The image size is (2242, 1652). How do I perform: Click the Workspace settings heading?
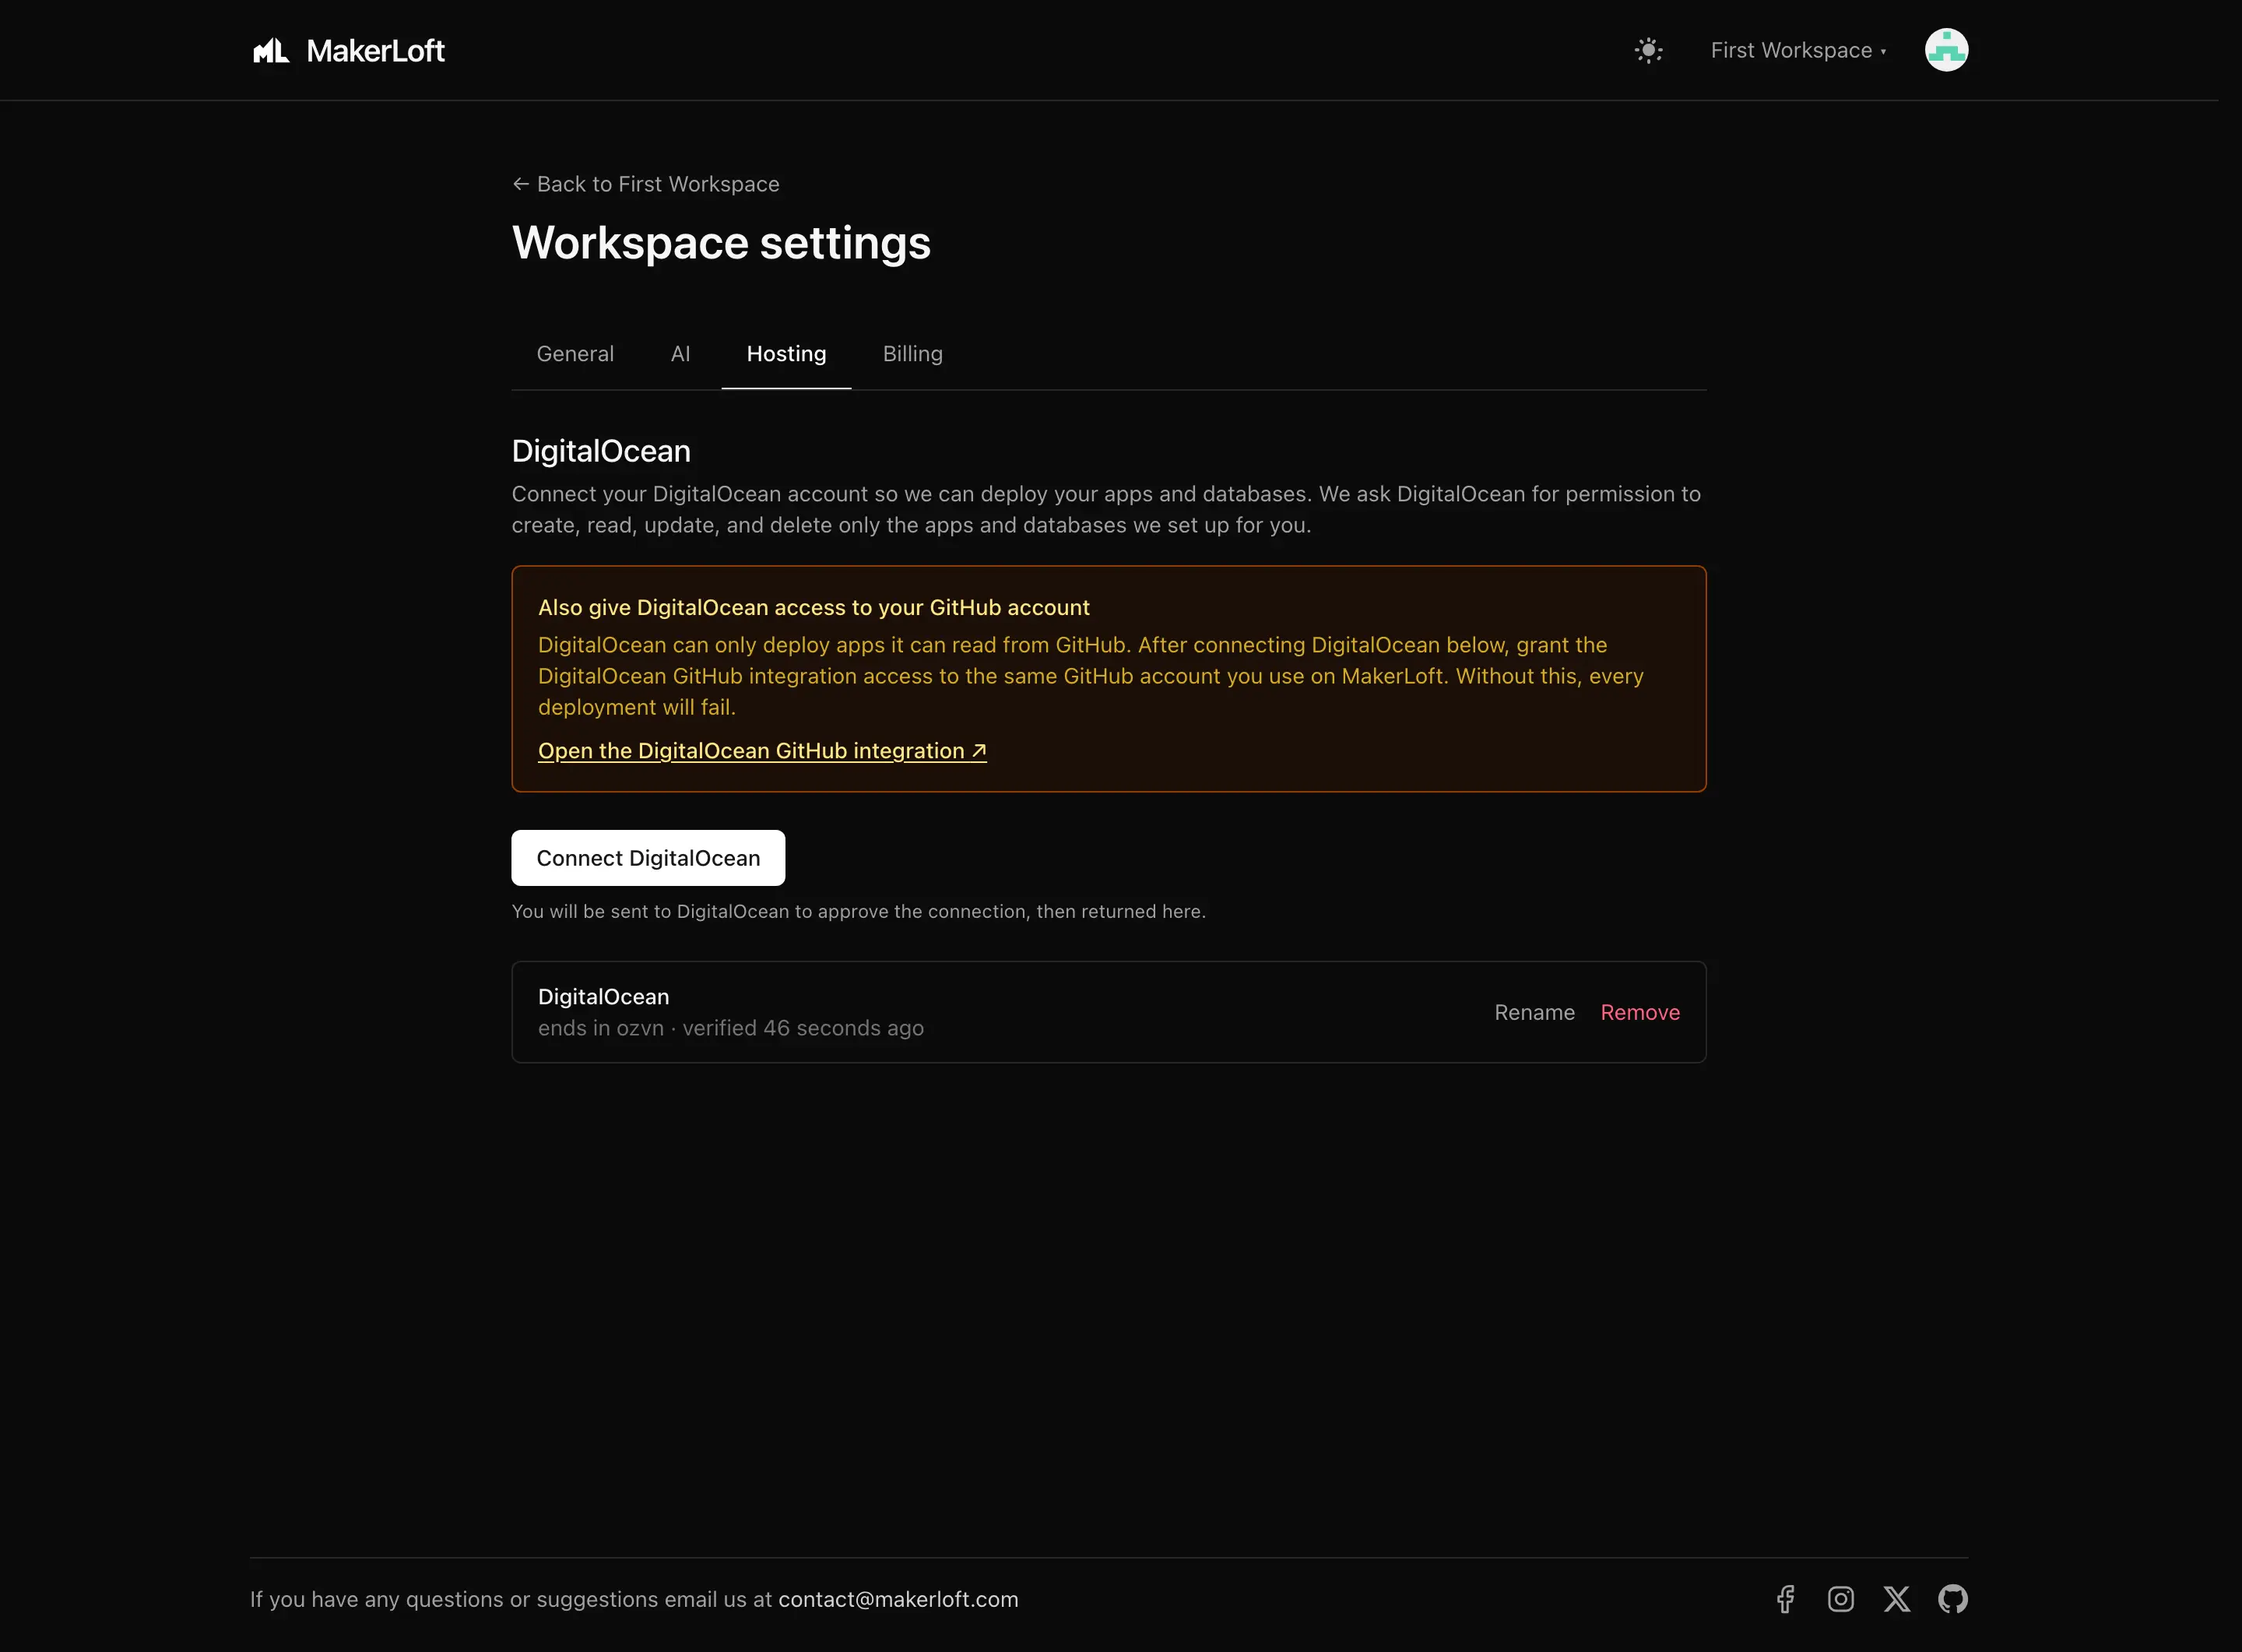[721, 243]
